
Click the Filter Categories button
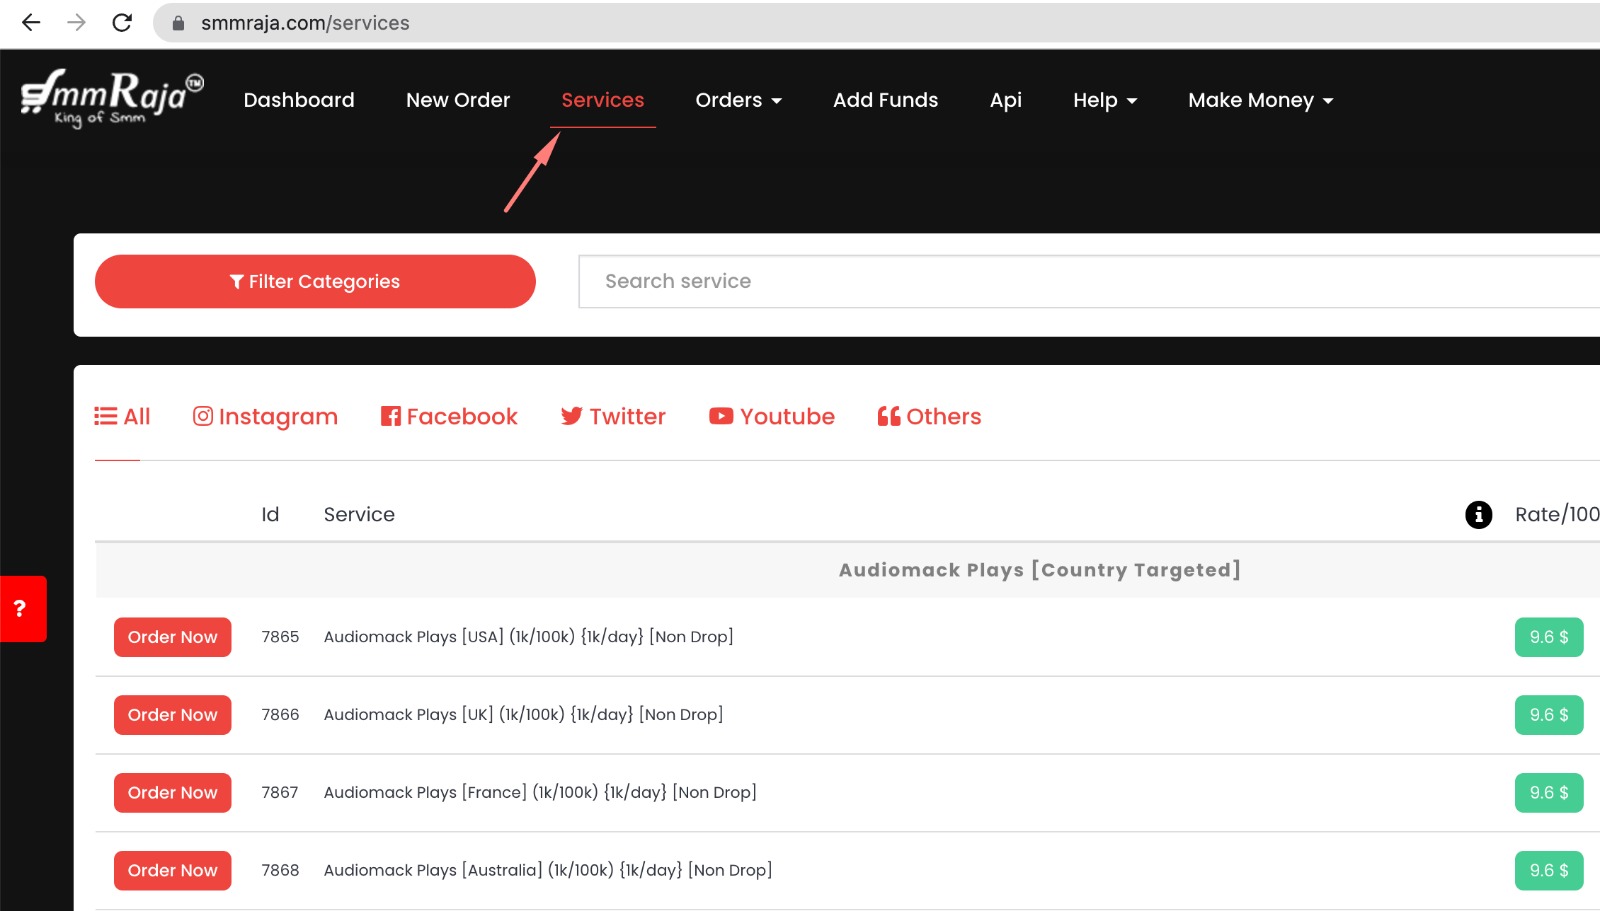pos(315,281)
